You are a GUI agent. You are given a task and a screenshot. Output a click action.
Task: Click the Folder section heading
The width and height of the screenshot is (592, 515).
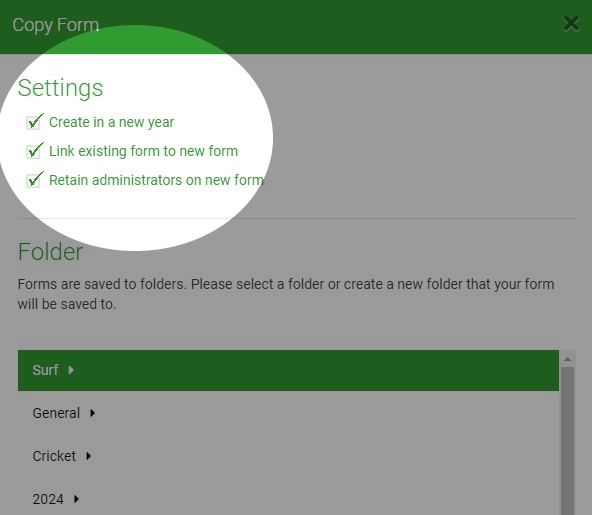pyautogui.click(x=51, y=251)
